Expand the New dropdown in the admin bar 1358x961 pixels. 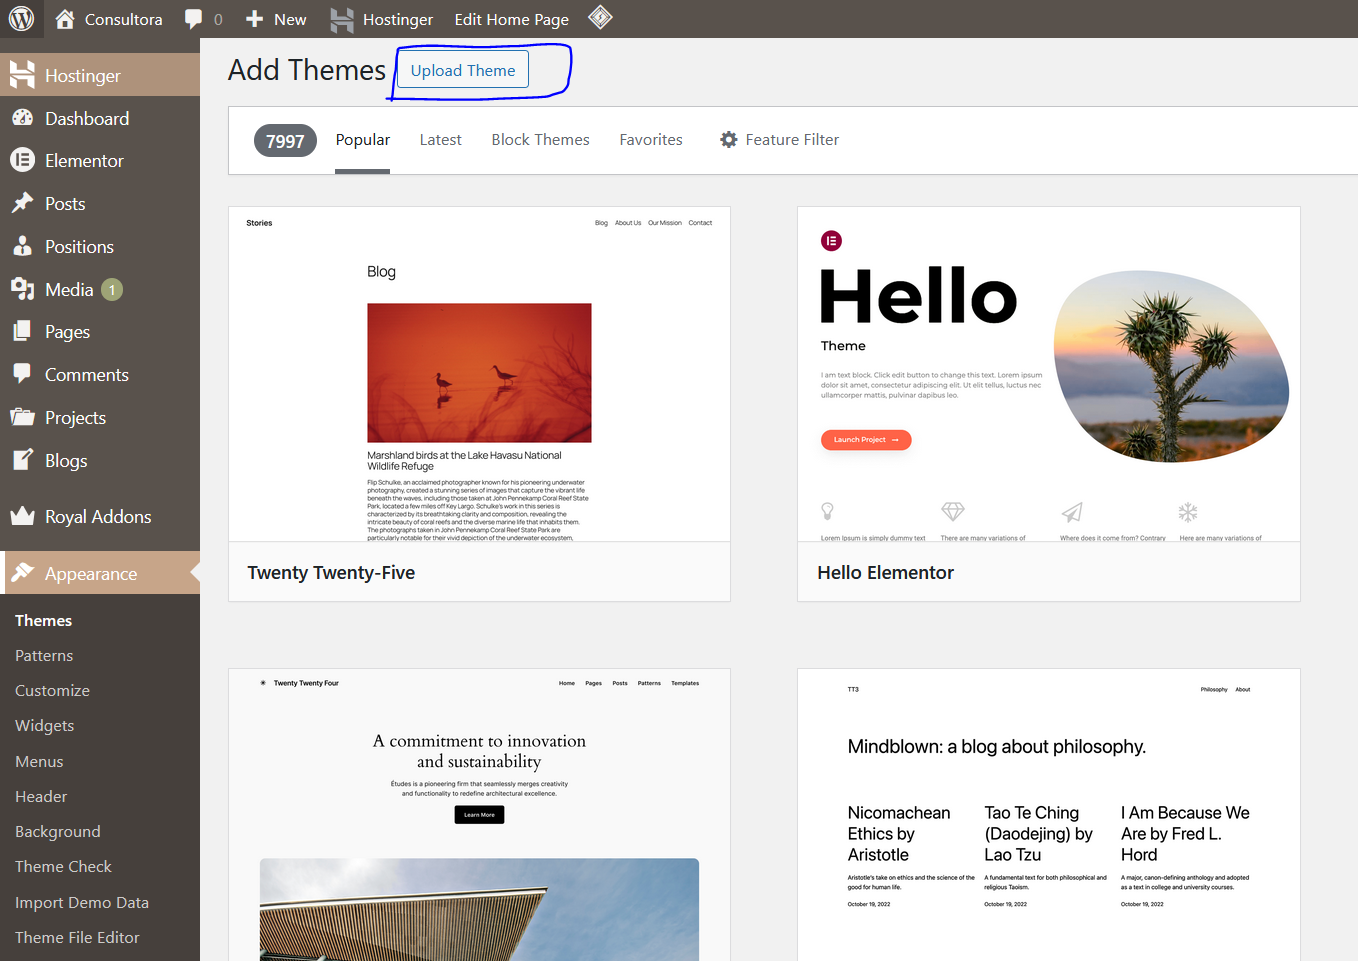tap(275, 19)
